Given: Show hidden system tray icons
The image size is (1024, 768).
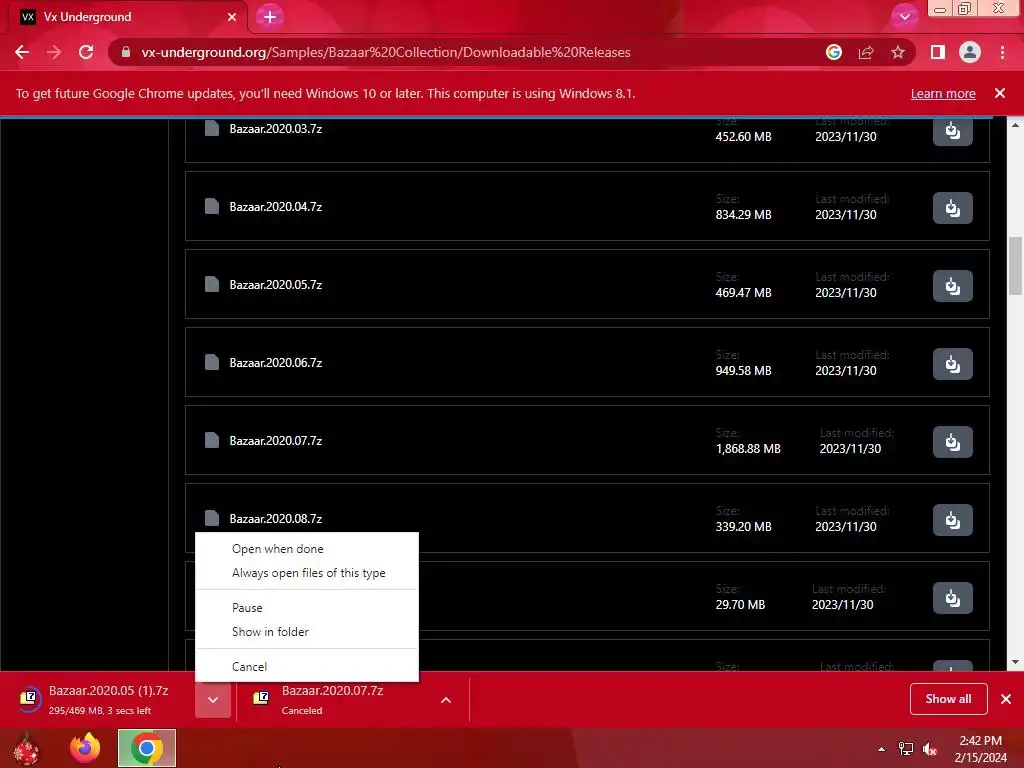Looking at the screenshot, I should point(882,749).
